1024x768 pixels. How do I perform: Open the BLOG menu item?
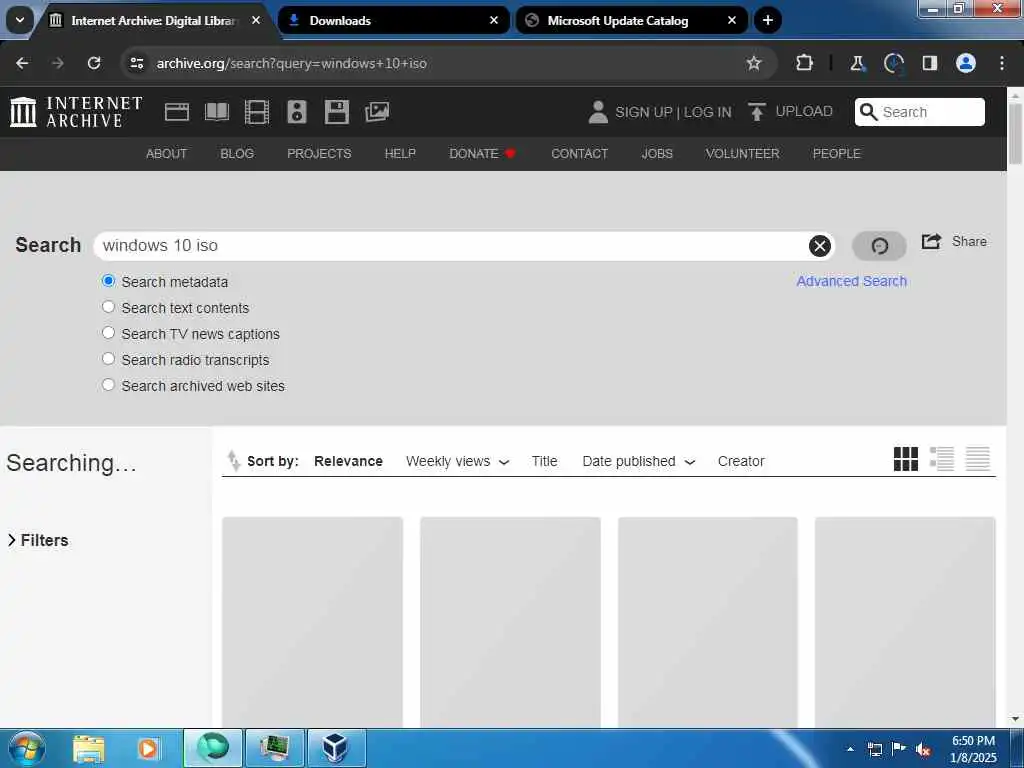click(x=237, y=153)
